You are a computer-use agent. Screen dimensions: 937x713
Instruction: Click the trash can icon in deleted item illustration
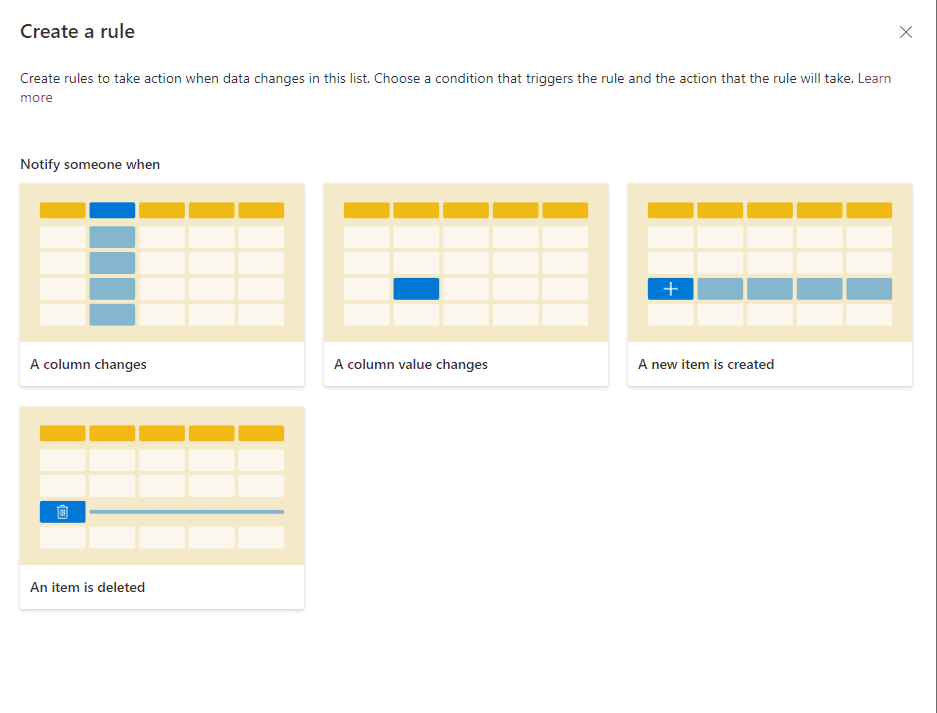(x=62, y=512)
